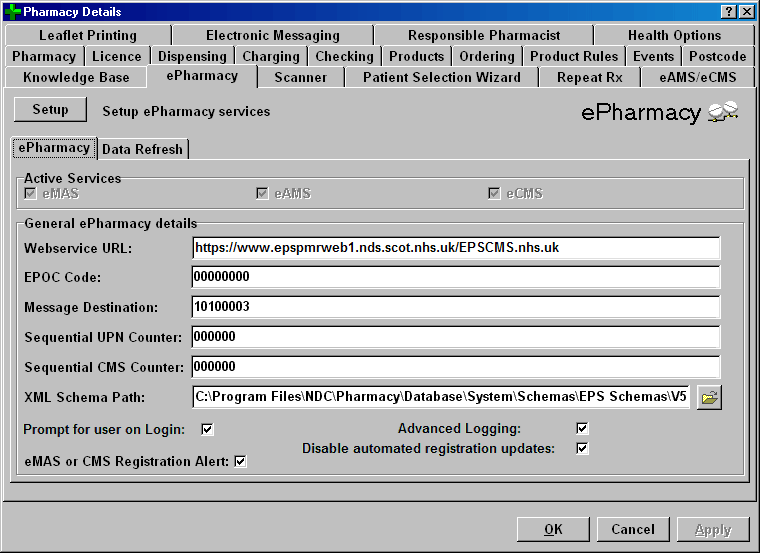Toggle Prompt for user on Login checkbox
The height and width of the screenshot is (553, 760).
[208, 430]
